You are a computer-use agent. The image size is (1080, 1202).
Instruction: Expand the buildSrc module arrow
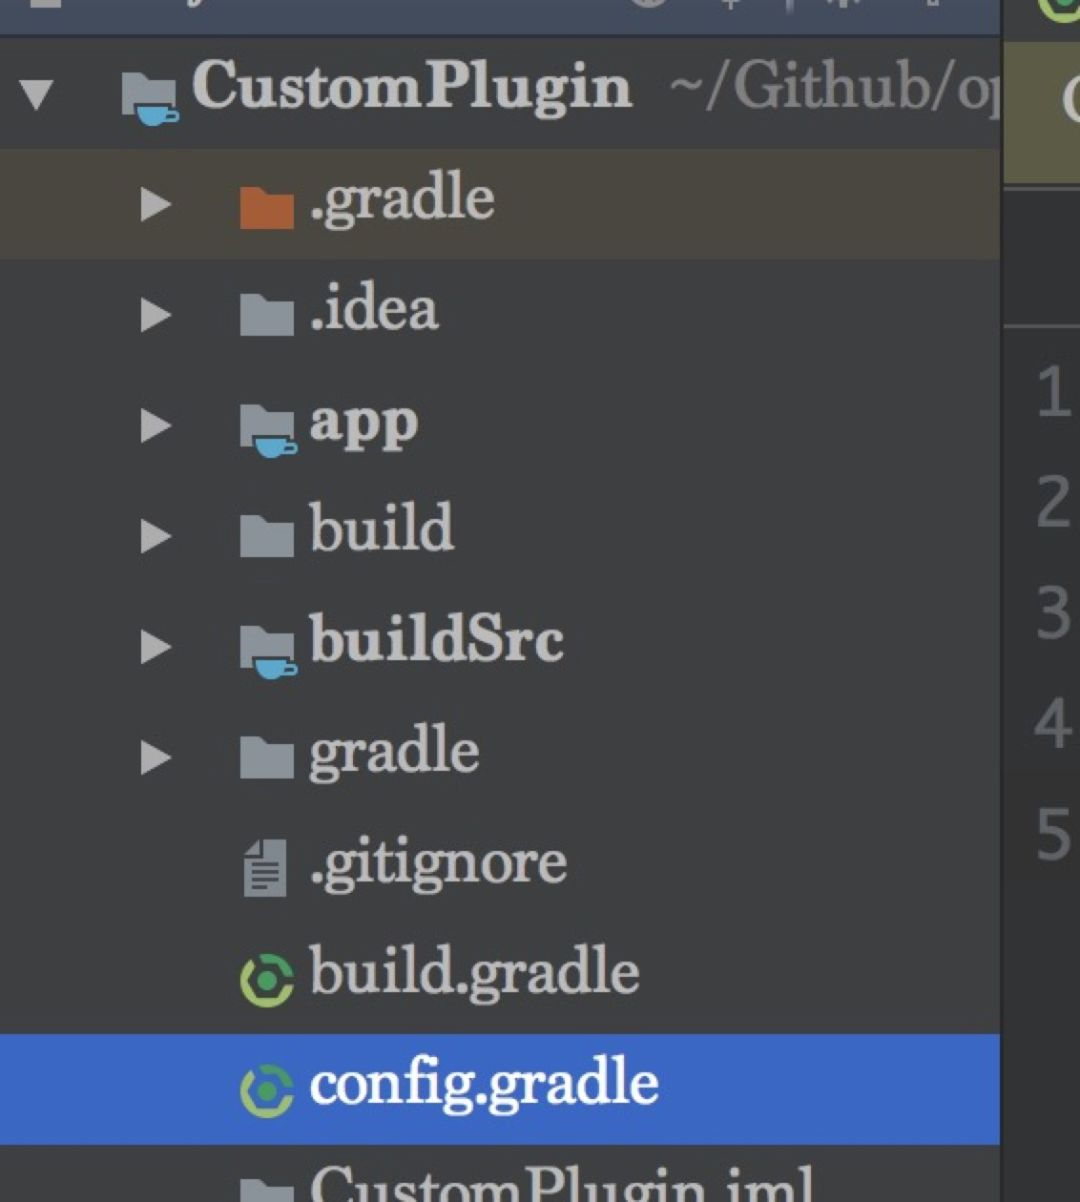coord(155,647)
